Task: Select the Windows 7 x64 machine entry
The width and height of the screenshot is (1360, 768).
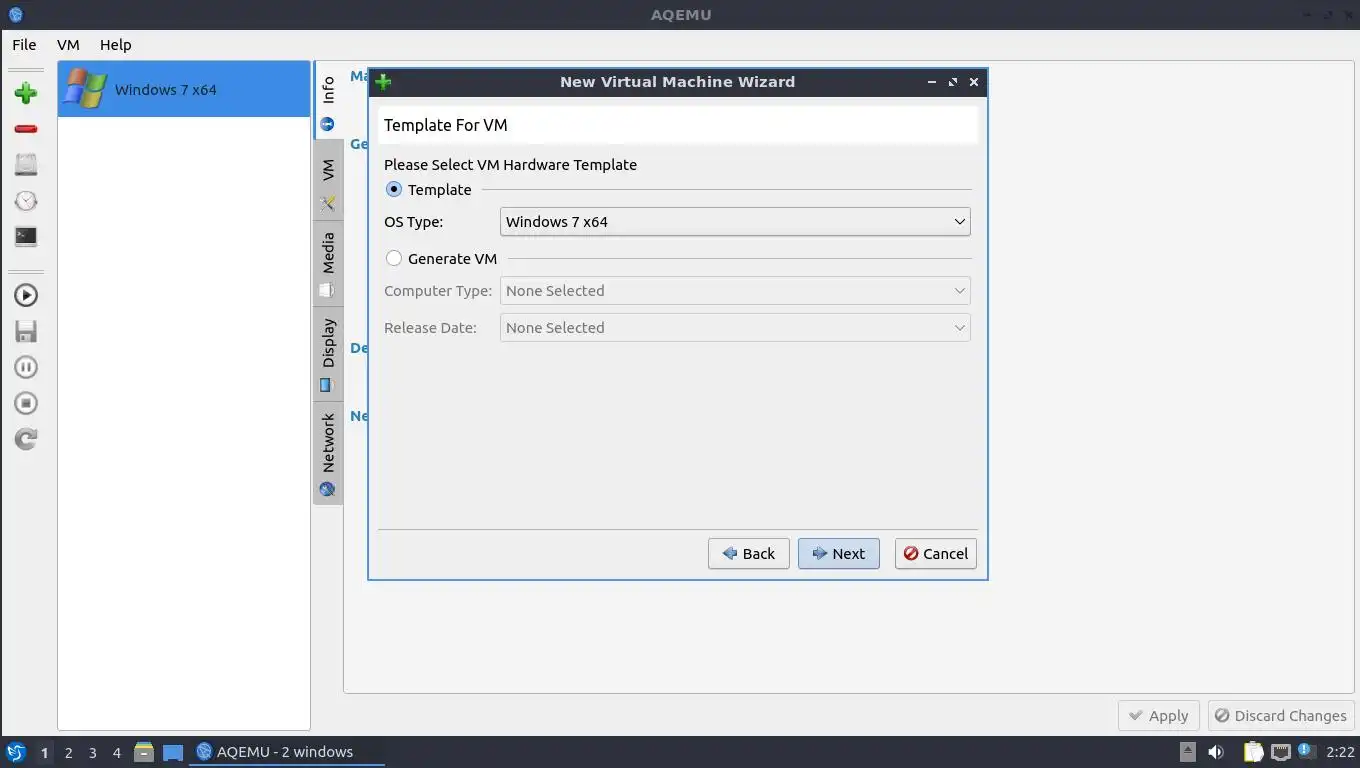Action: (184, 89)
